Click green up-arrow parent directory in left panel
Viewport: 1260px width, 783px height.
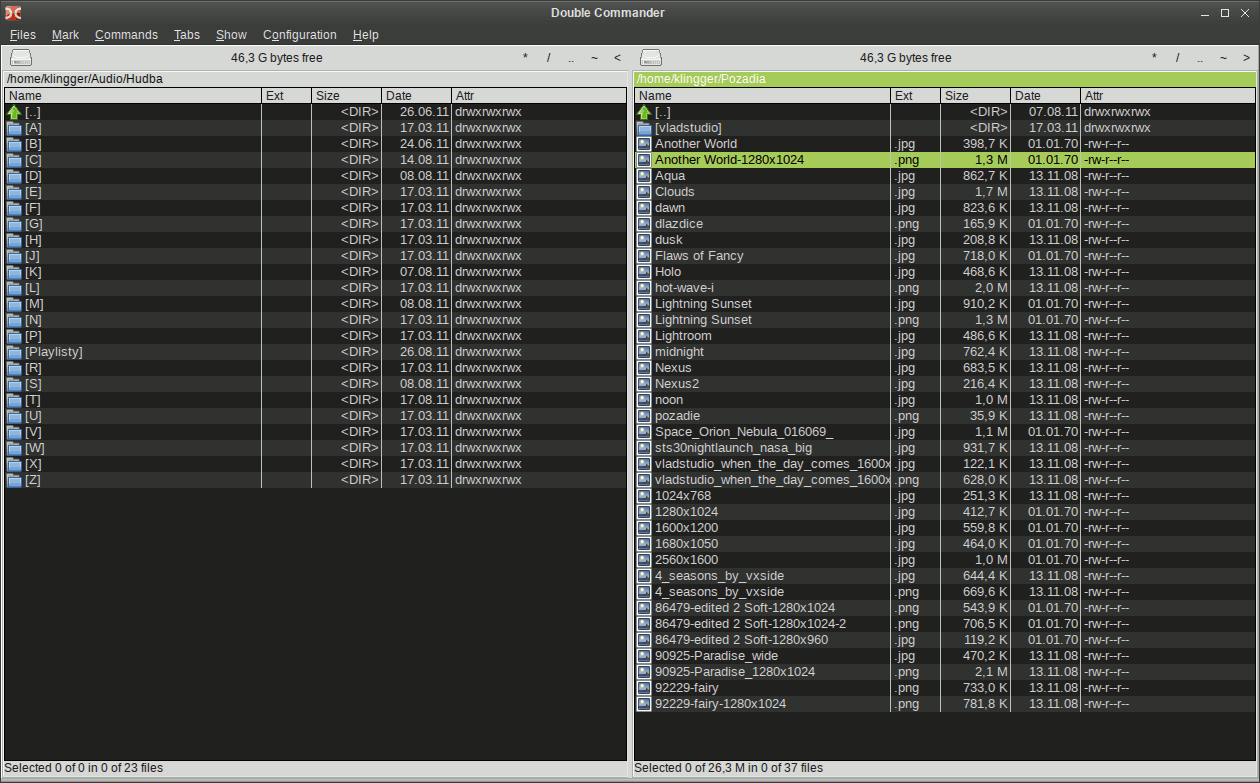click(x=14, y=112)
